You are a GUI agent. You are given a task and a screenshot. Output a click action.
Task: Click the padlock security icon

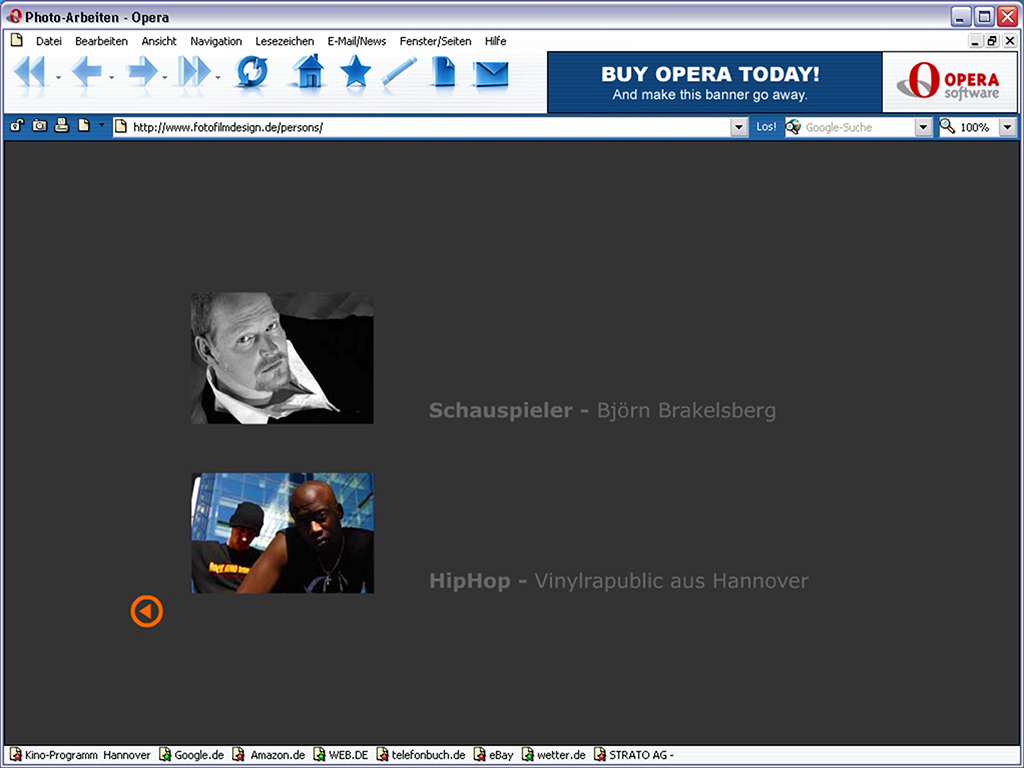(x=16, y=125)
